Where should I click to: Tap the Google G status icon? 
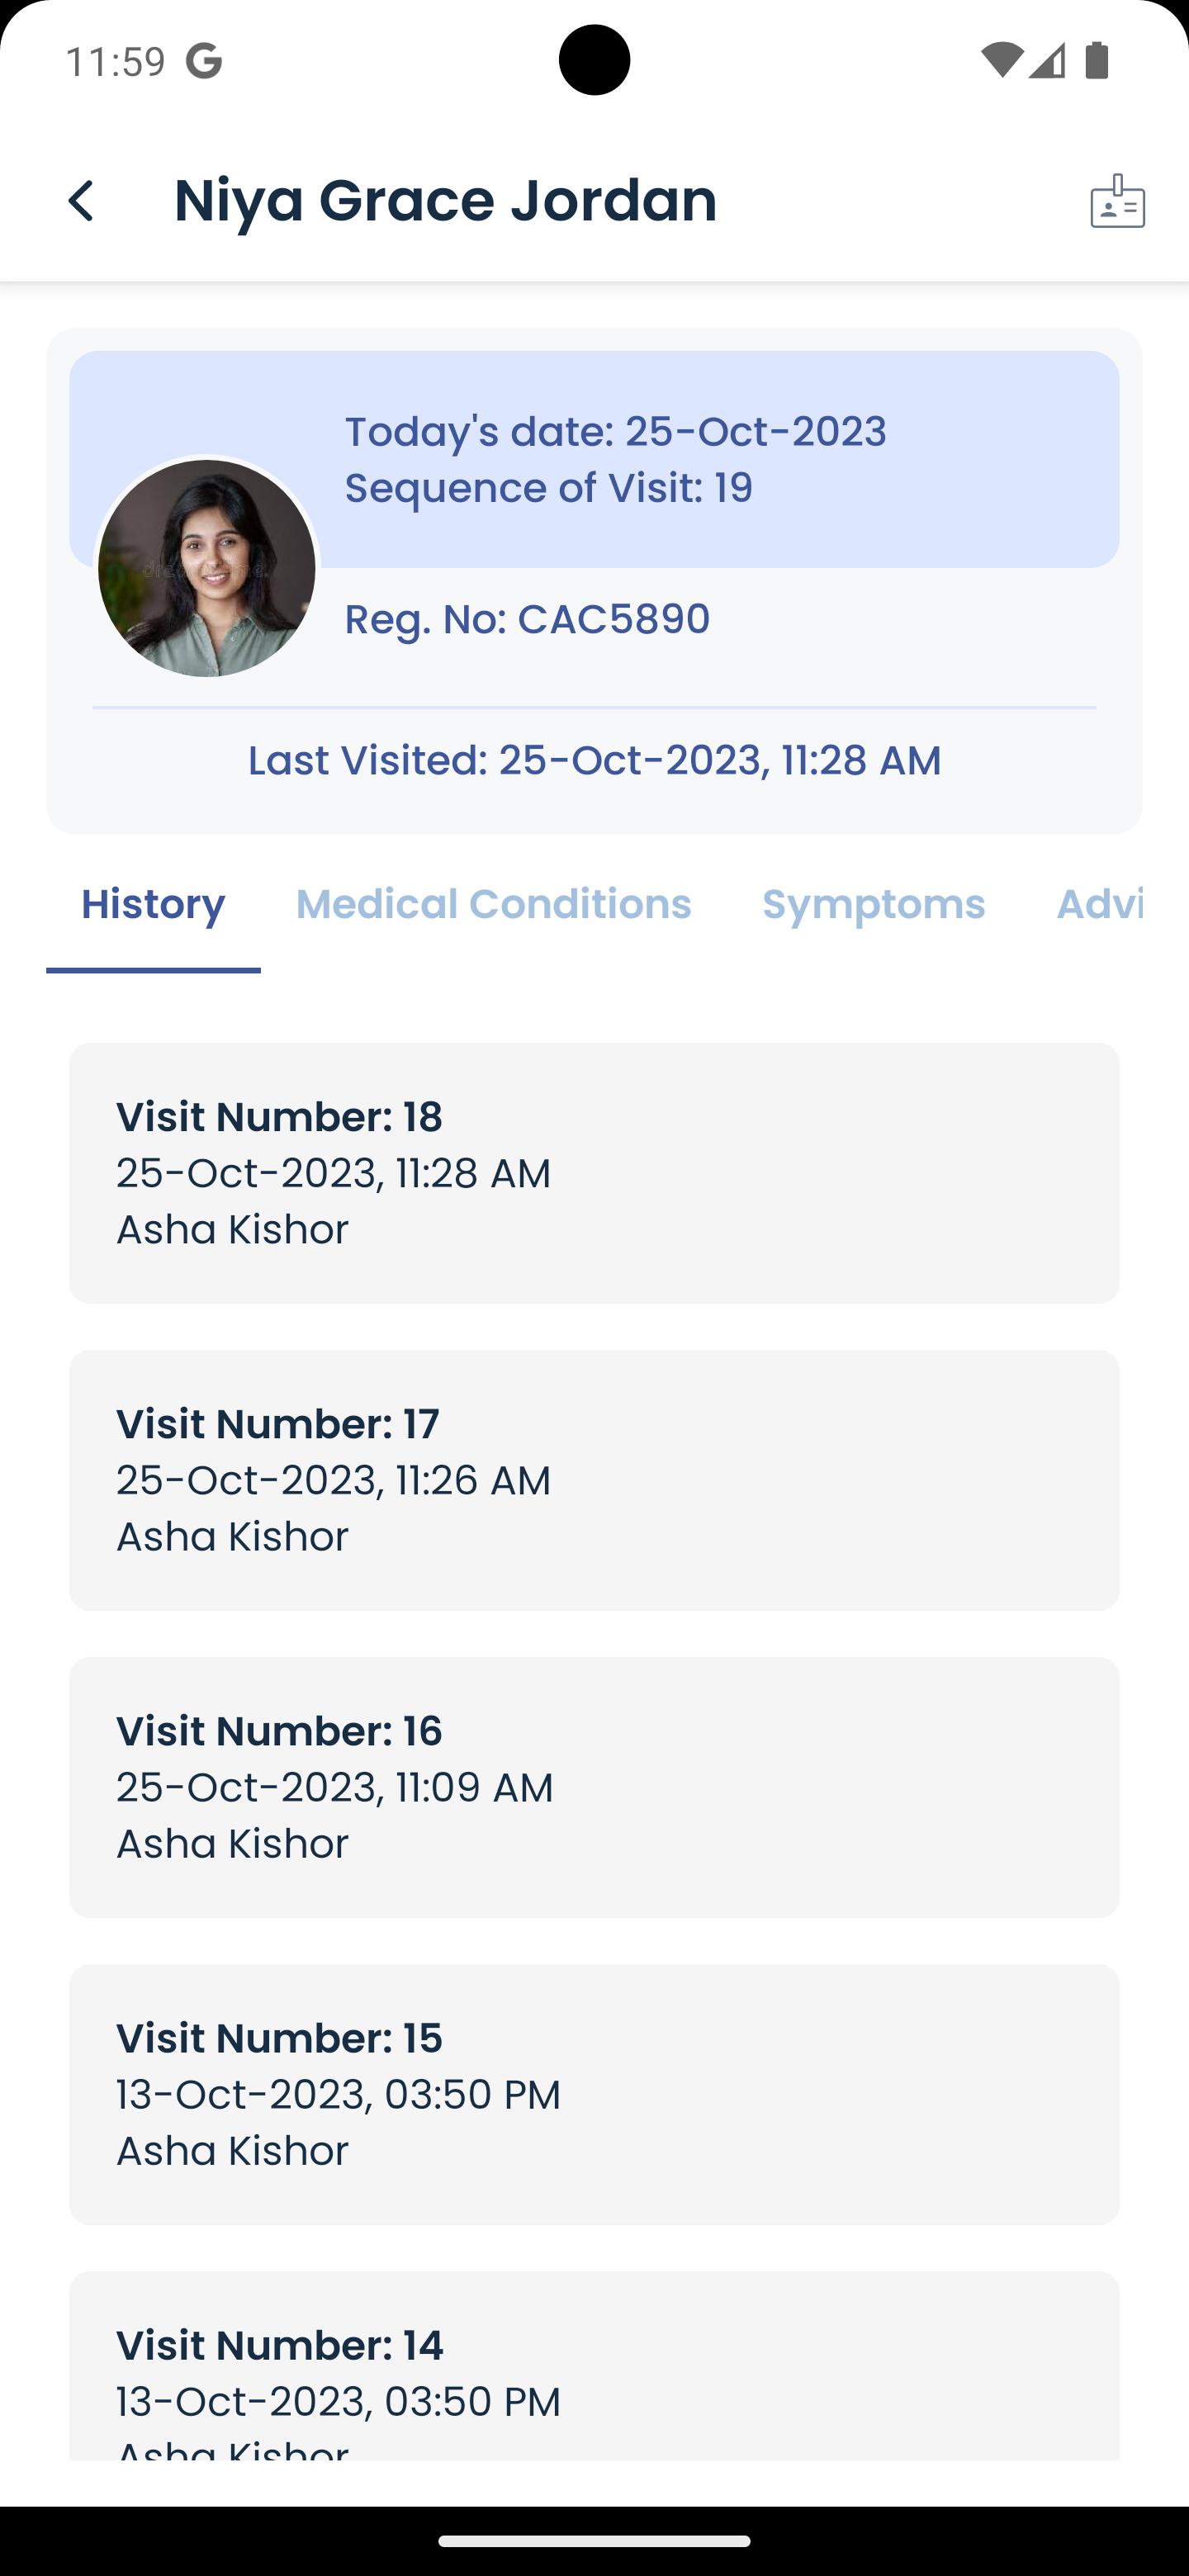point(203,62)
